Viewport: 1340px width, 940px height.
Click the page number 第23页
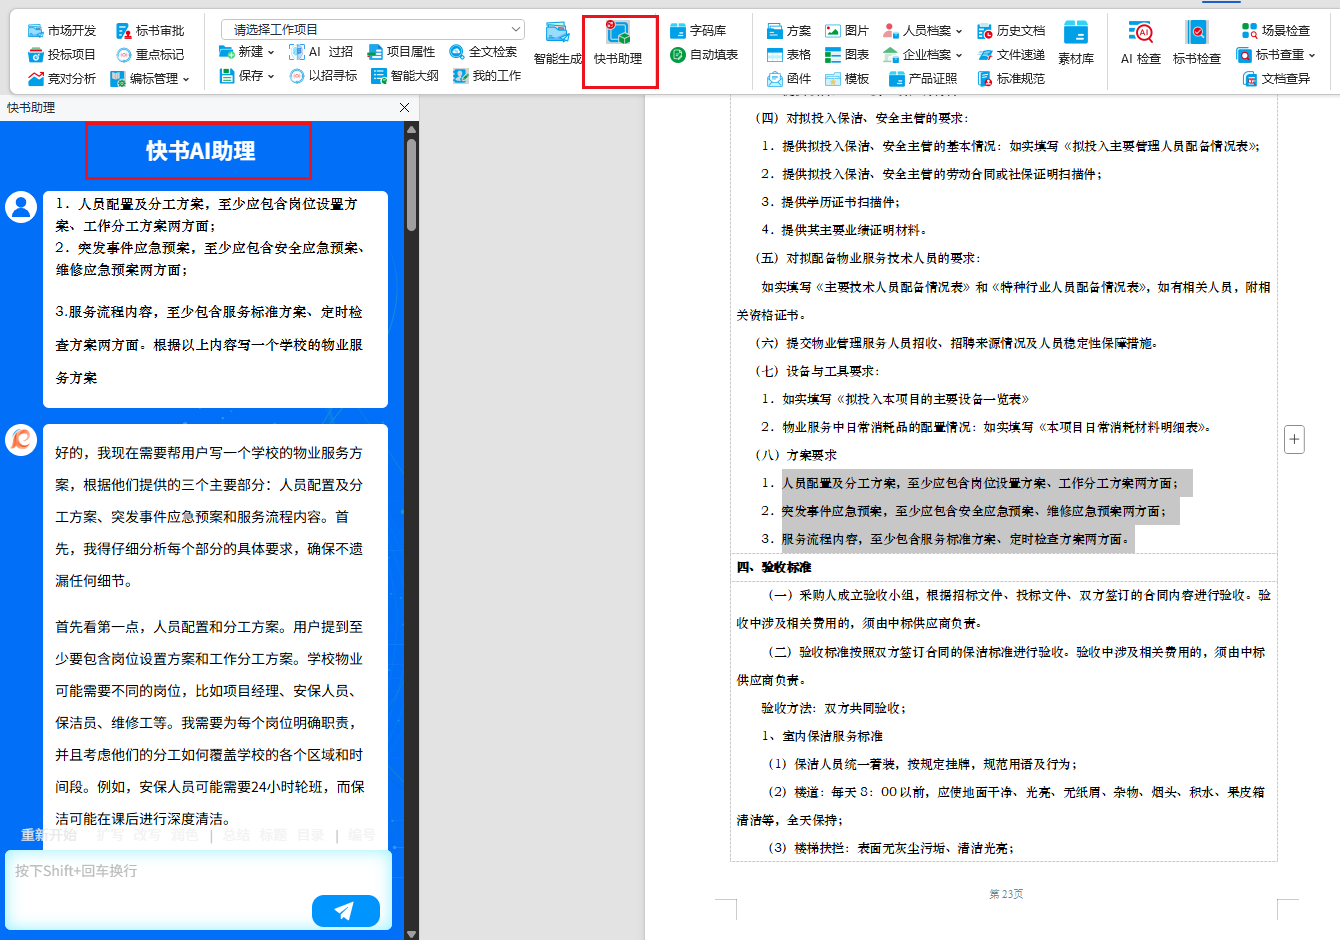(1006, 894)
